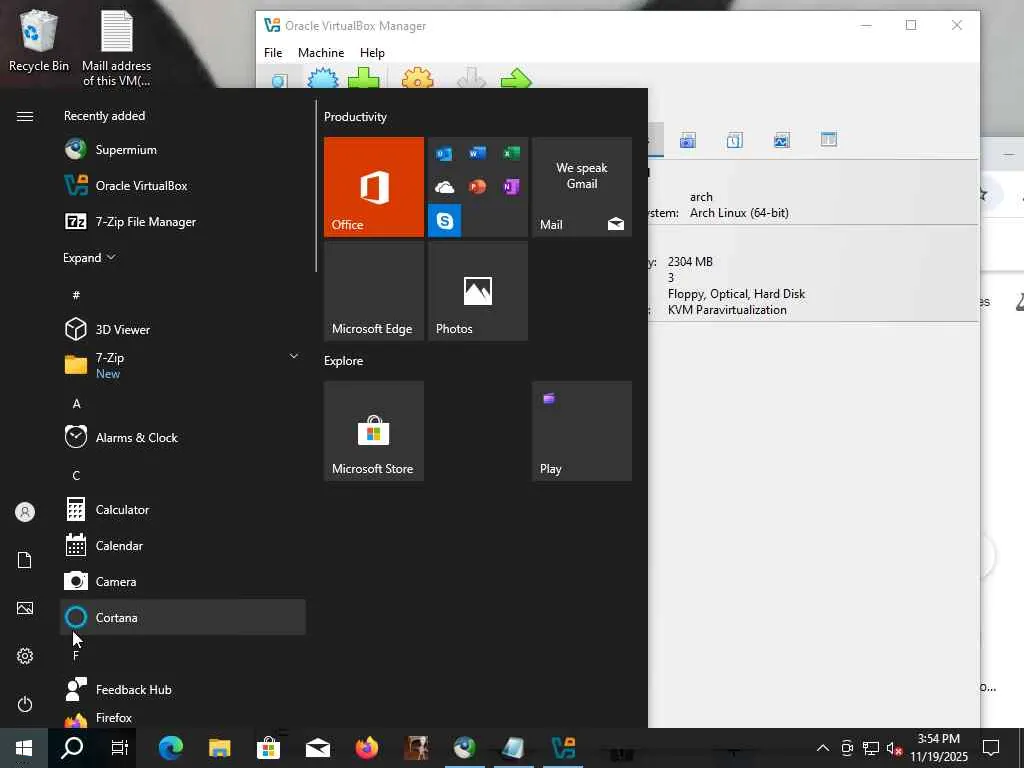Launch the Camera app
The width and height of the screenshot is (1024, 768).
click(x=182, y=581)
